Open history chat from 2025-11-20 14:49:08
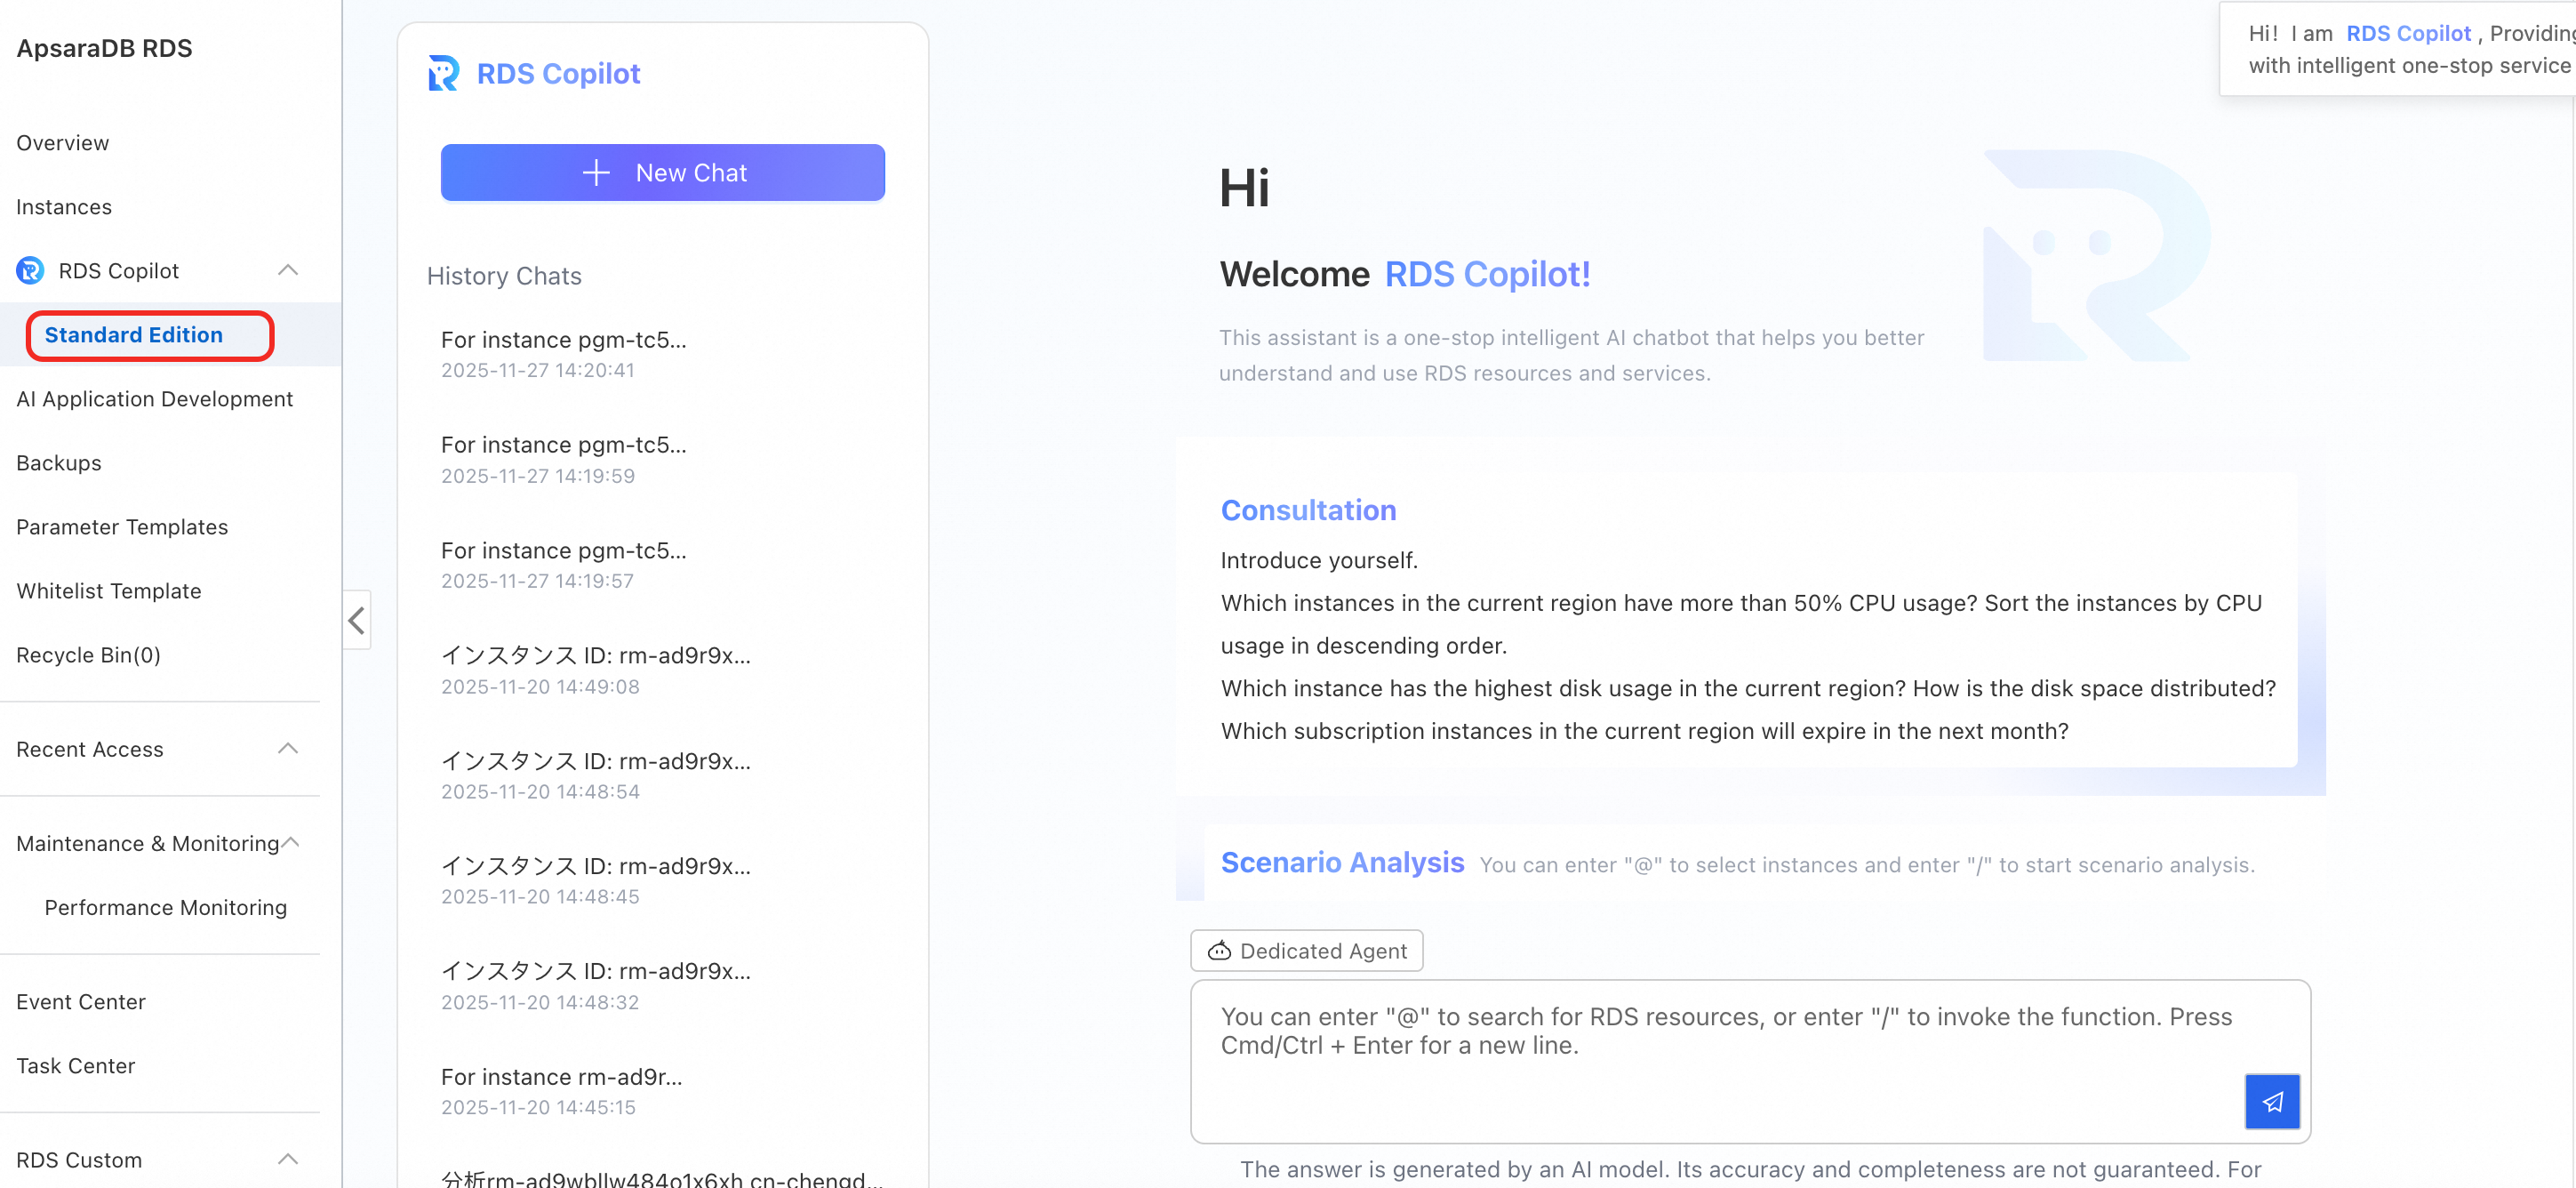The width and height of the screenshot is (2576, 1188). point(595,669)
